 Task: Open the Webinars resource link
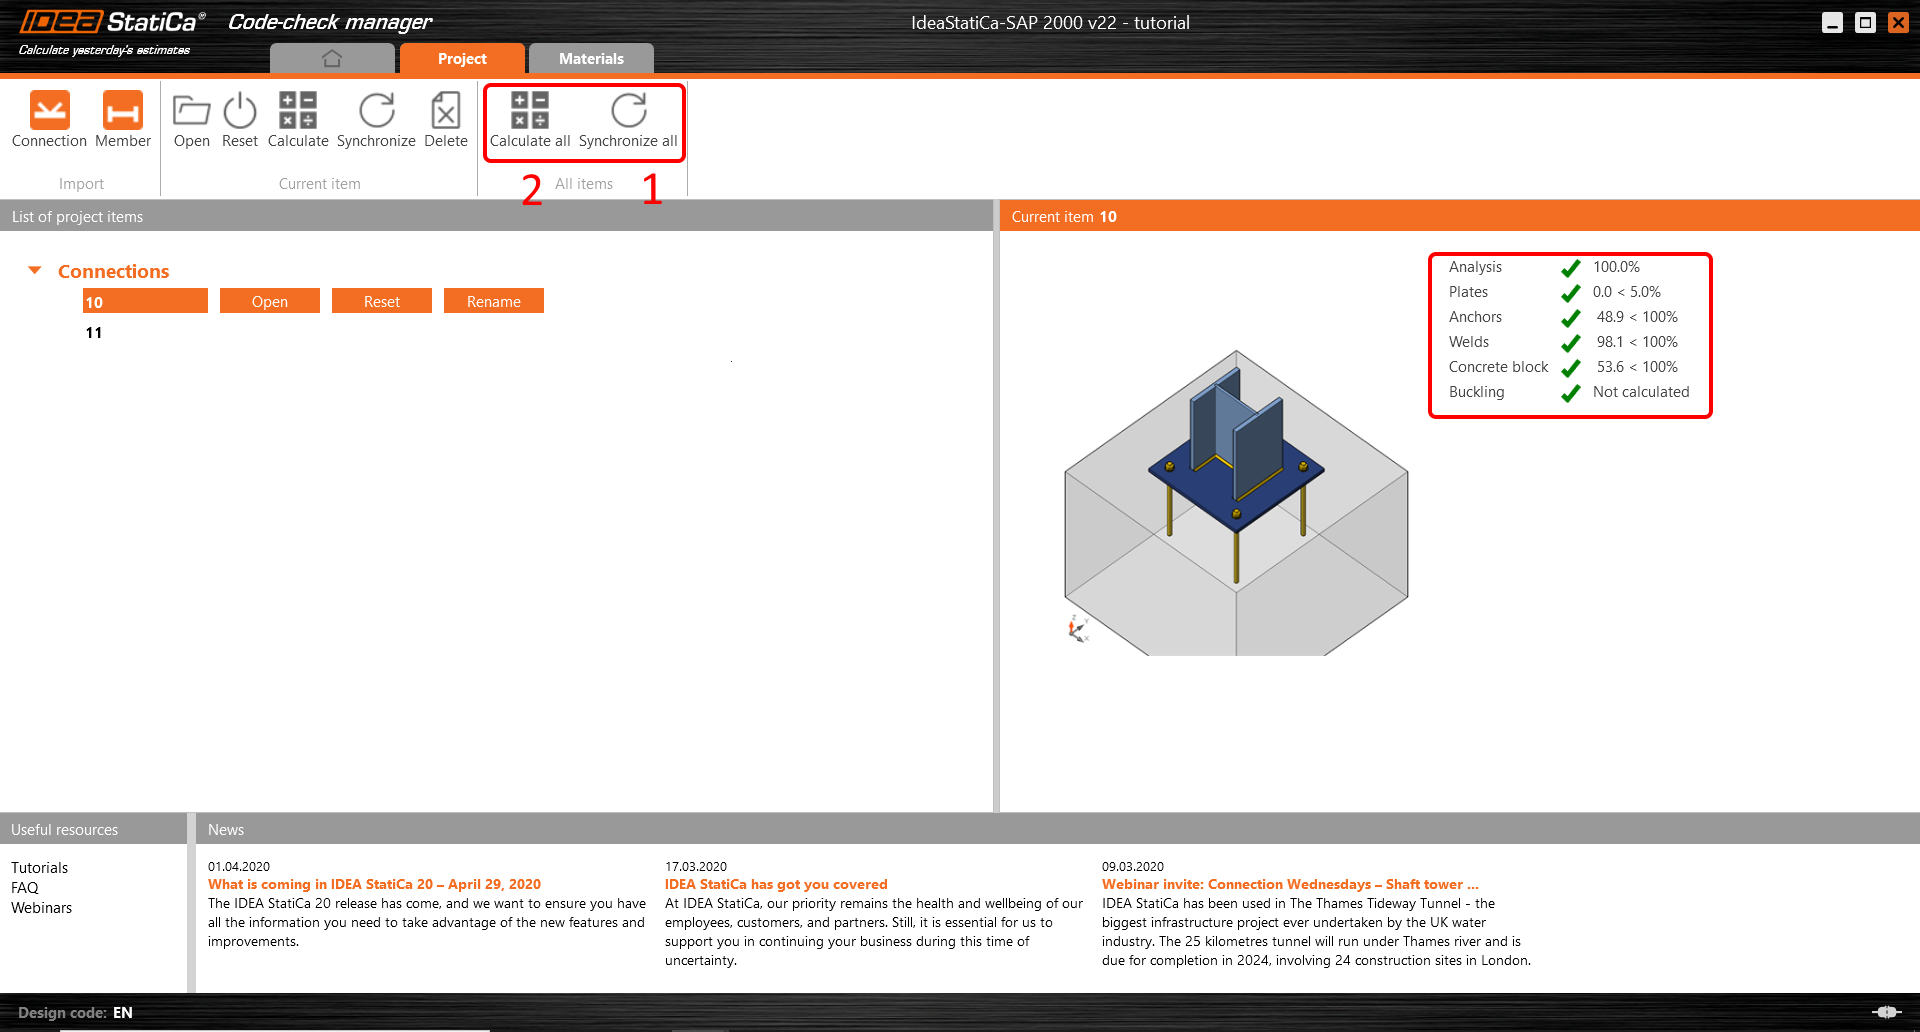(42, 908)
